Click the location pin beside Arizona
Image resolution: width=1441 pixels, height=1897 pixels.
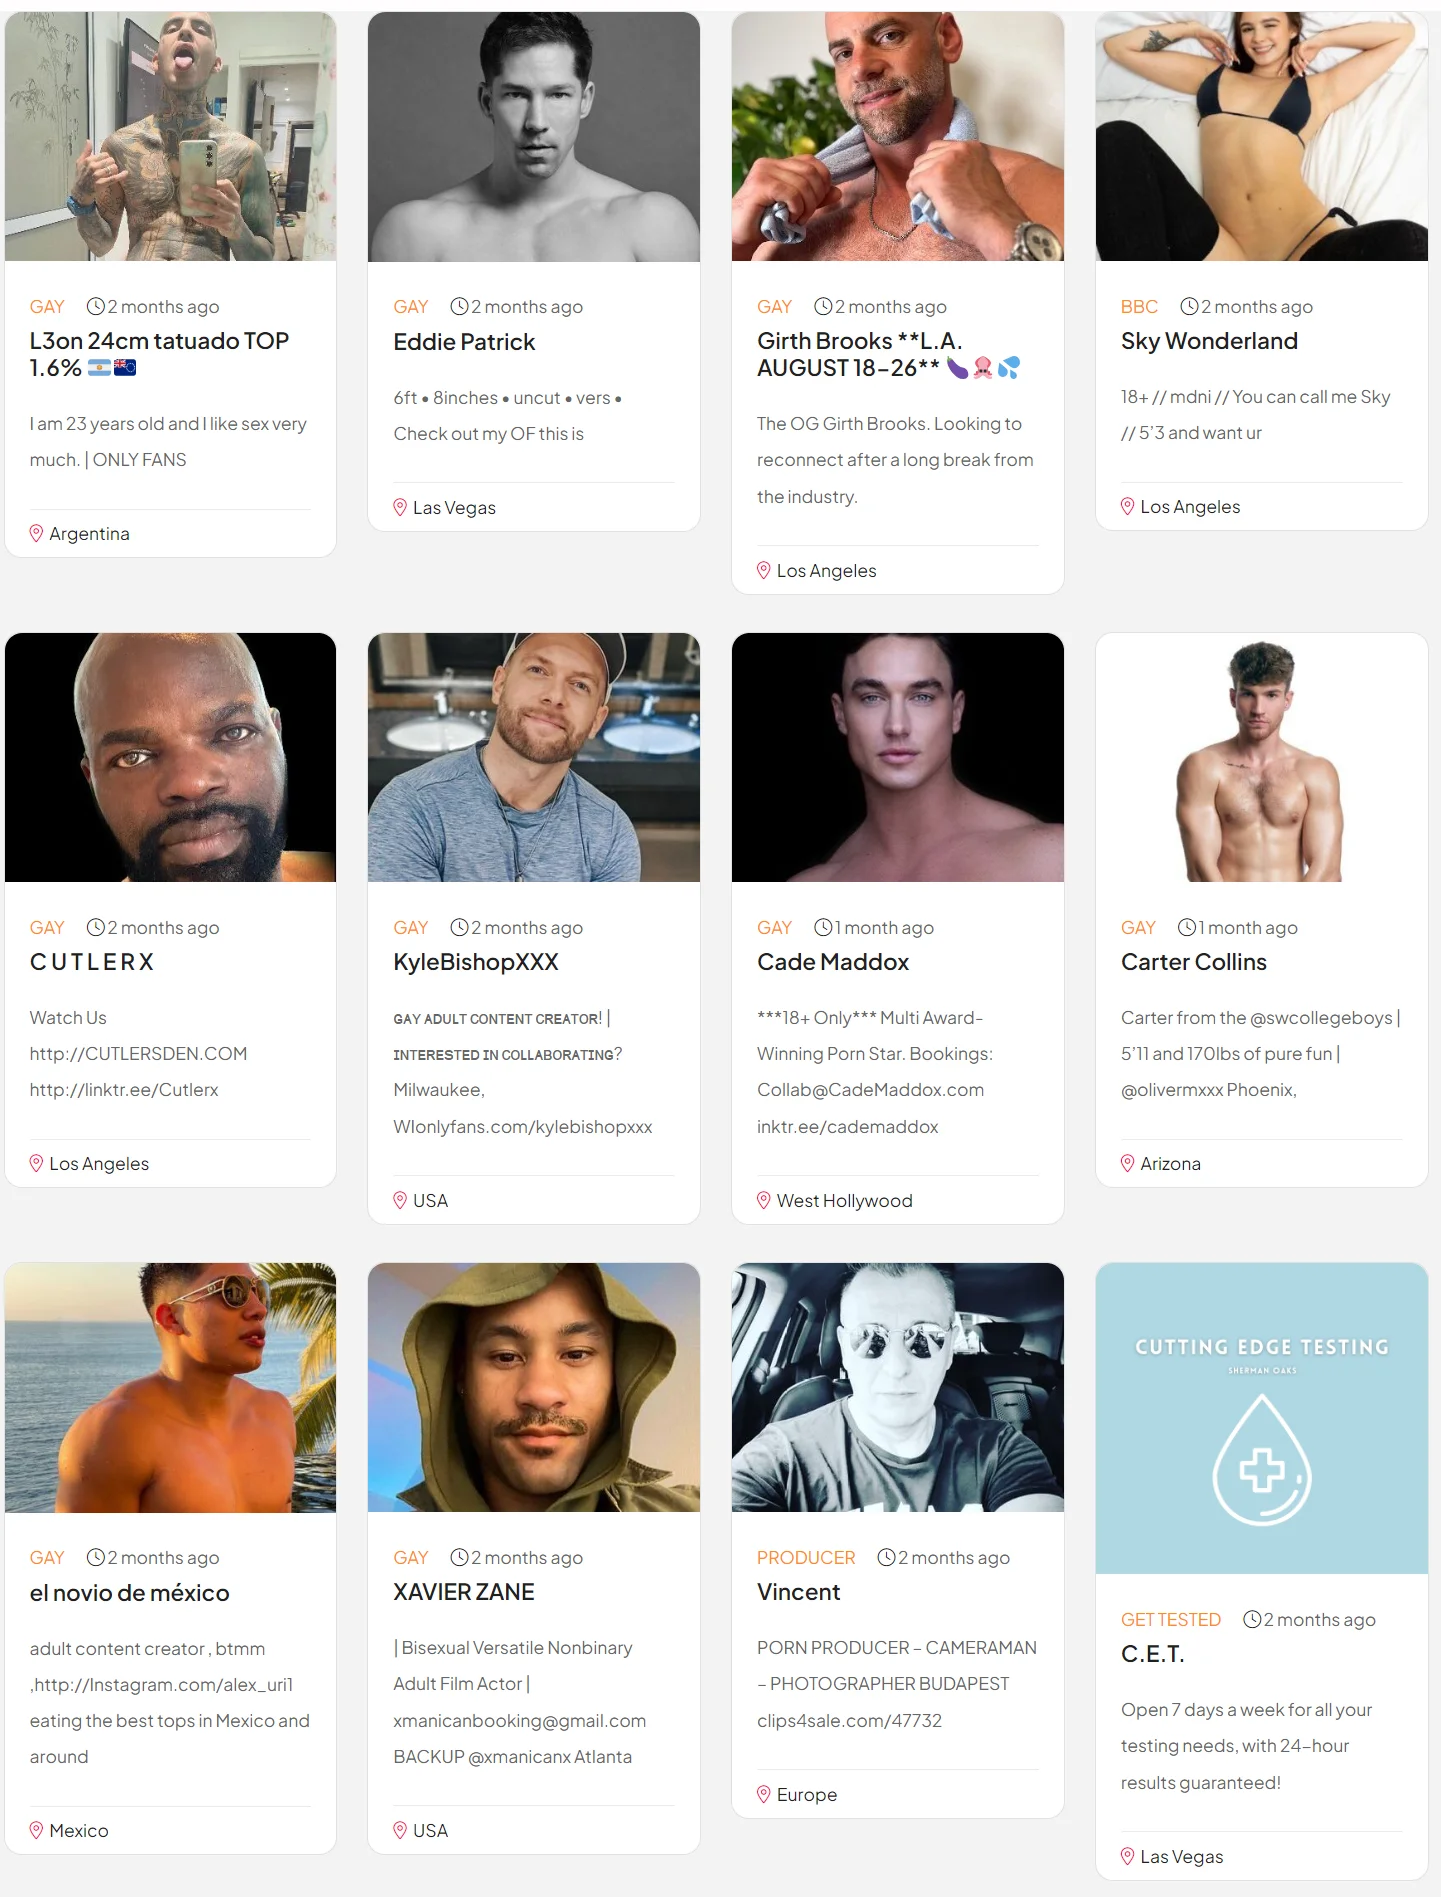(1128, 1163)
